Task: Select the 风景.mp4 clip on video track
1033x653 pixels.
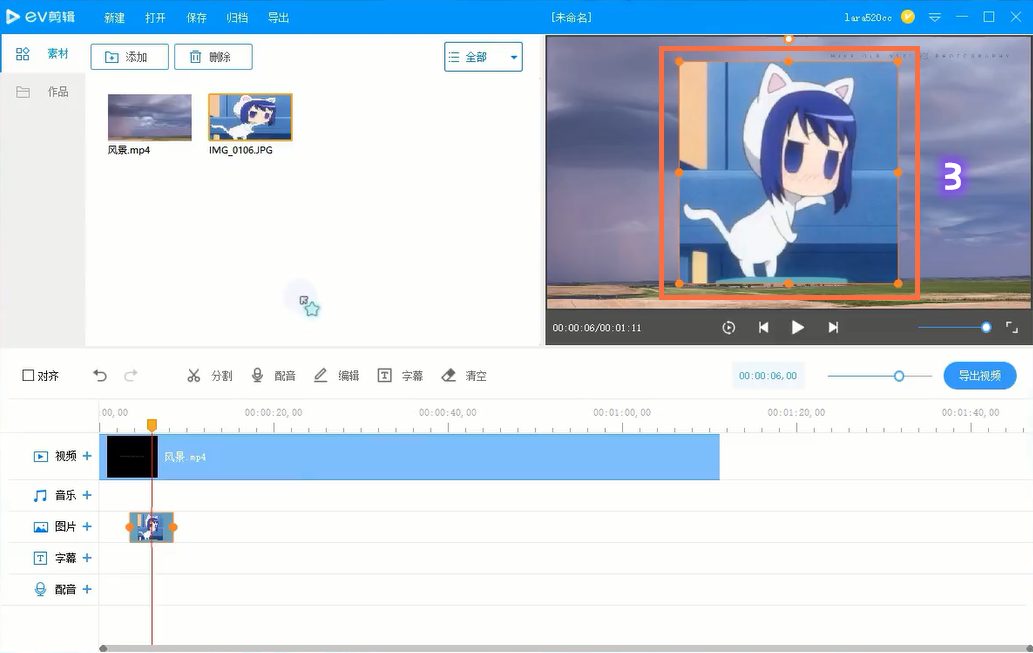Action: click(409, 457)
